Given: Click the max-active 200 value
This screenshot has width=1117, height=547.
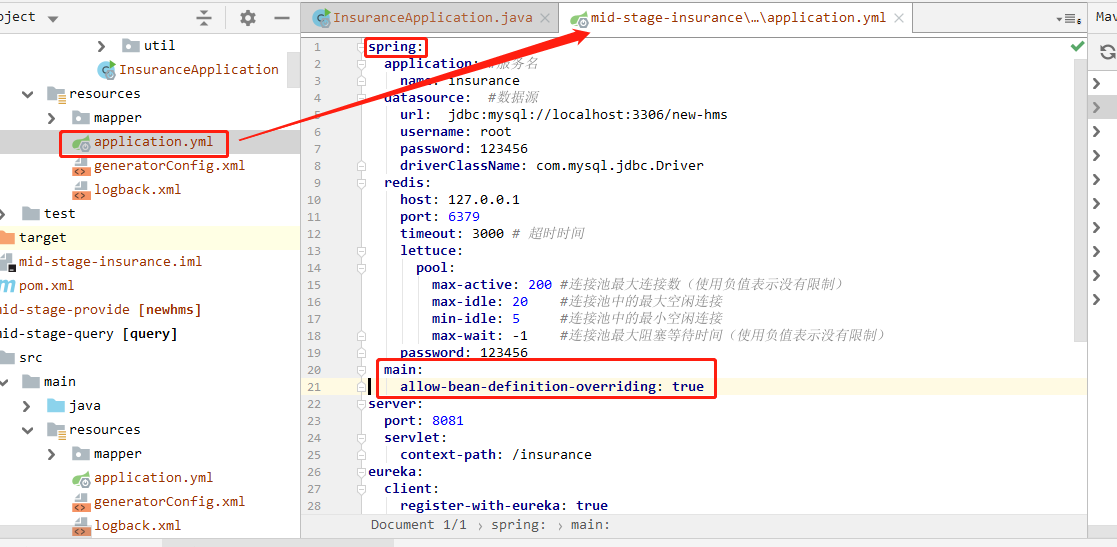Looking at the screenshot, I should click(540, 284).
